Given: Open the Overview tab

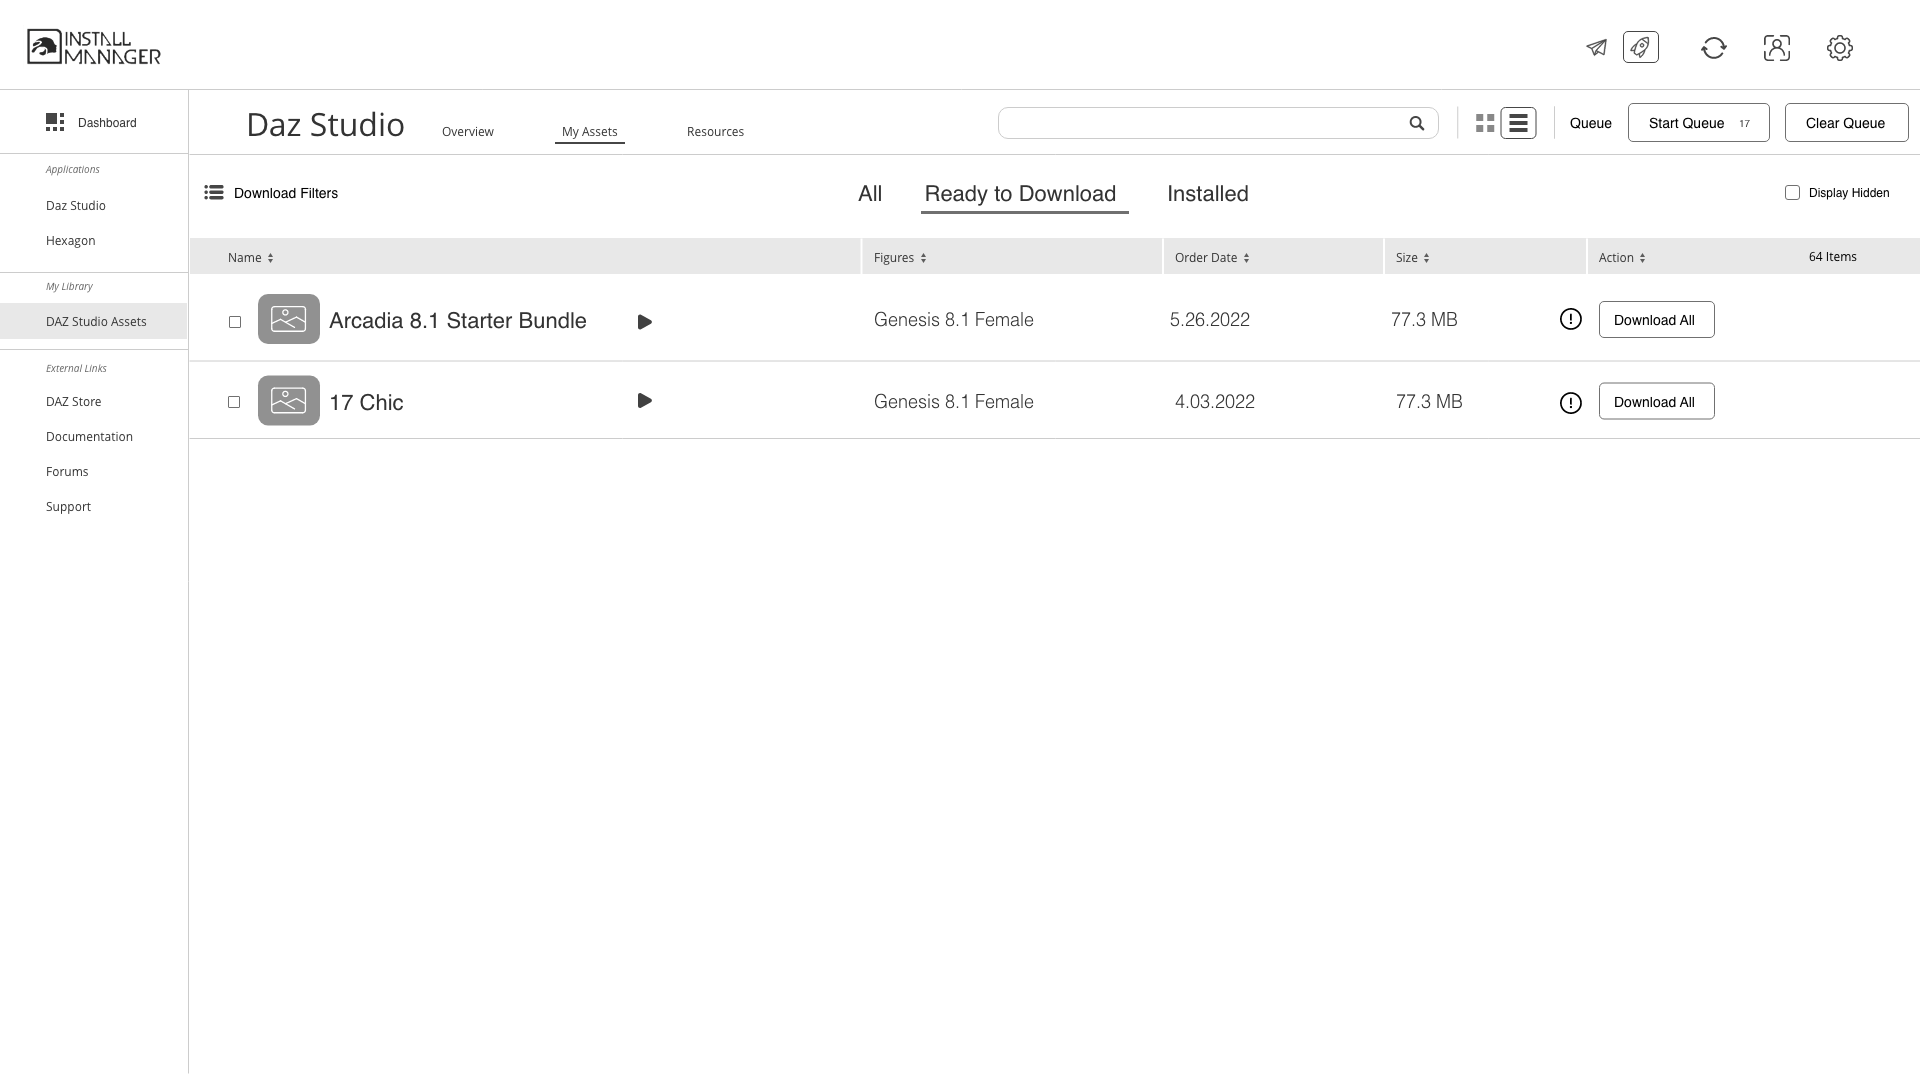Looking at the screenshot, I should [468, 131].
